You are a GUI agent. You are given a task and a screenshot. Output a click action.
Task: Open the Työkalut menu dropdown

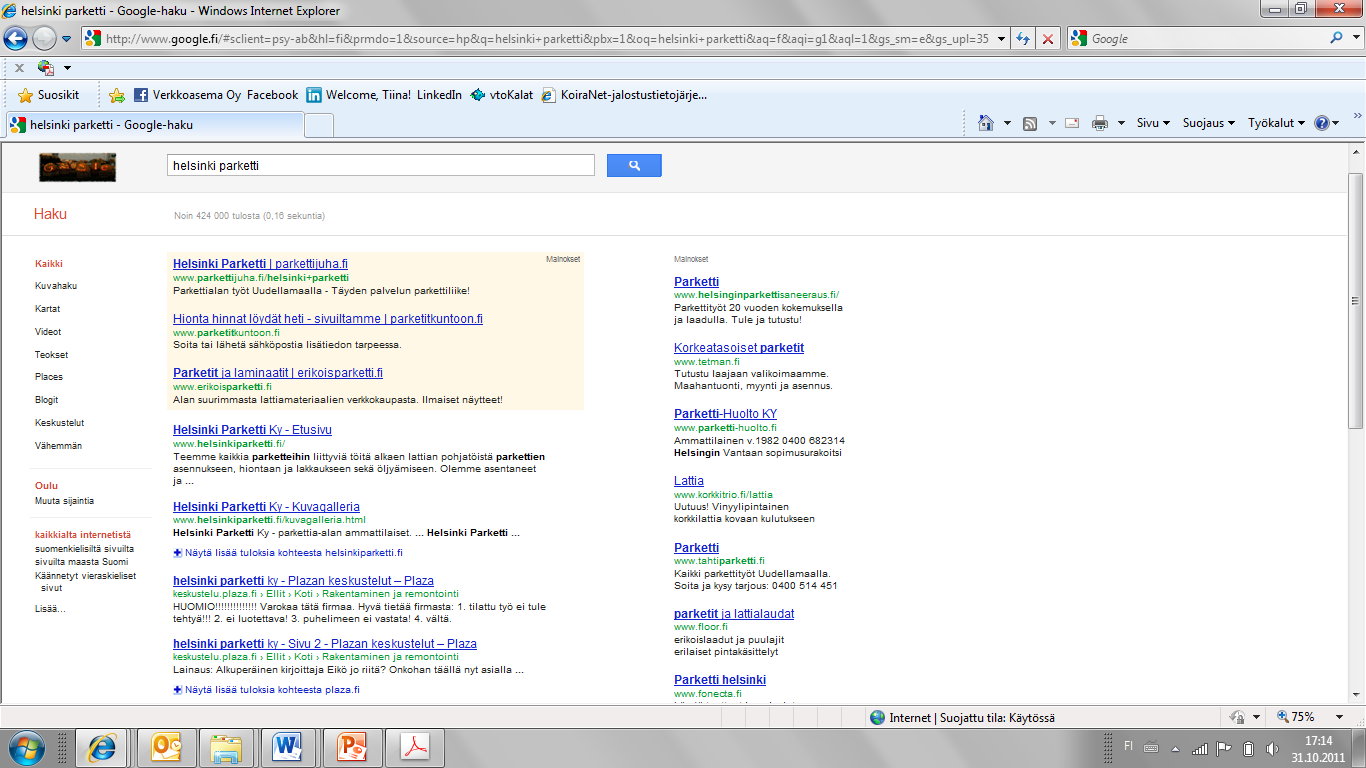pos(1276,123)
